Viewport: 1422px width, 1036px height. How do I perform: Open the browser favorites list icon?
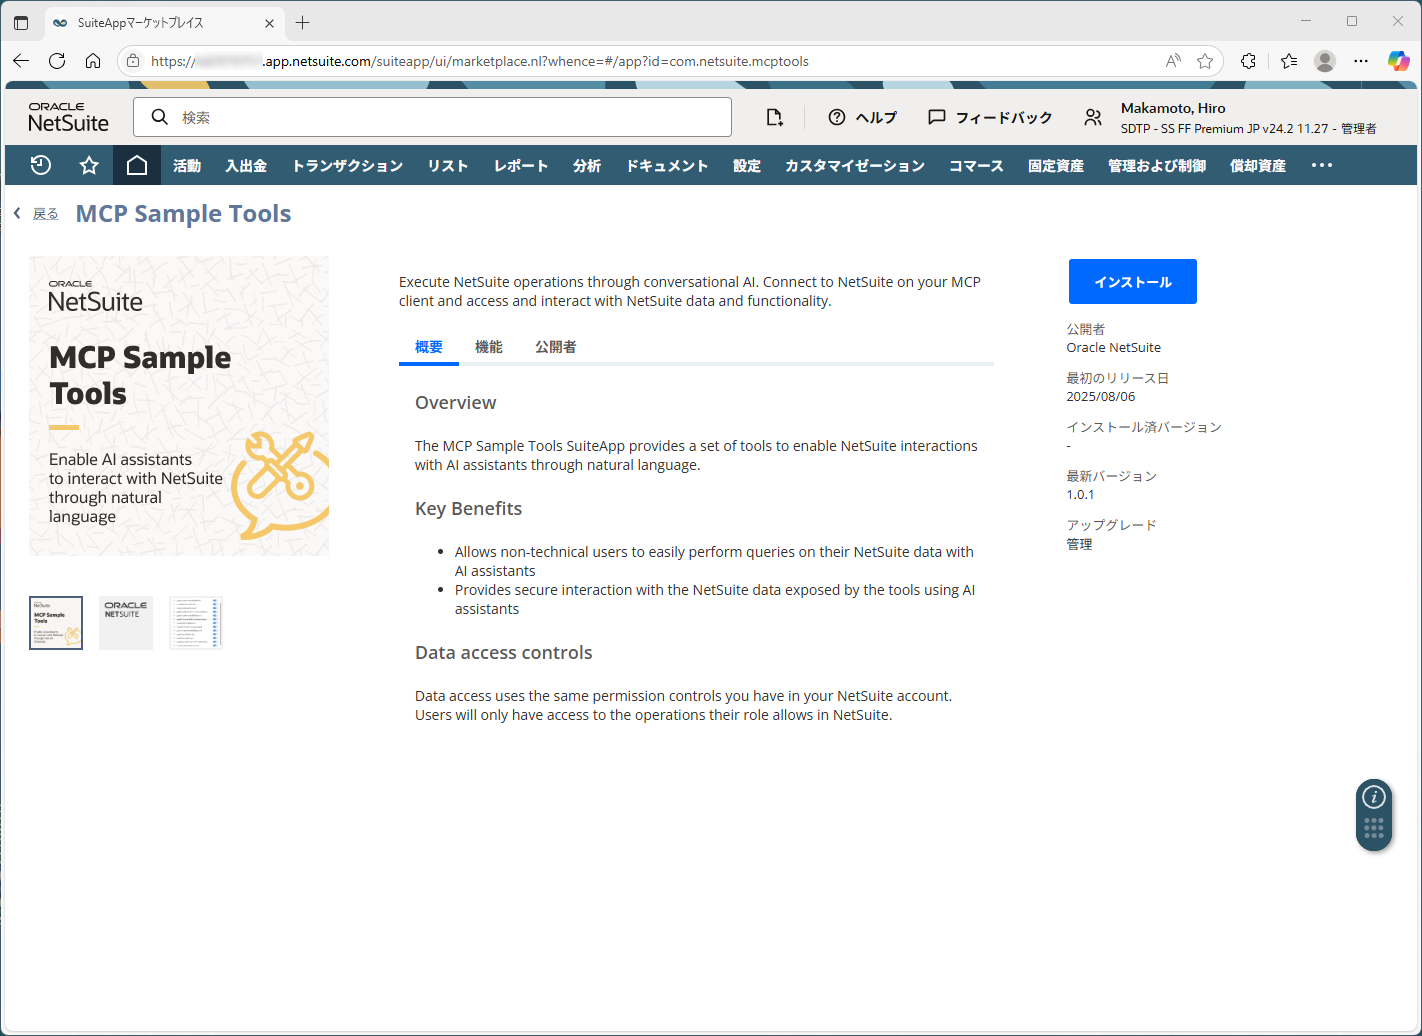coord(1289,61)
